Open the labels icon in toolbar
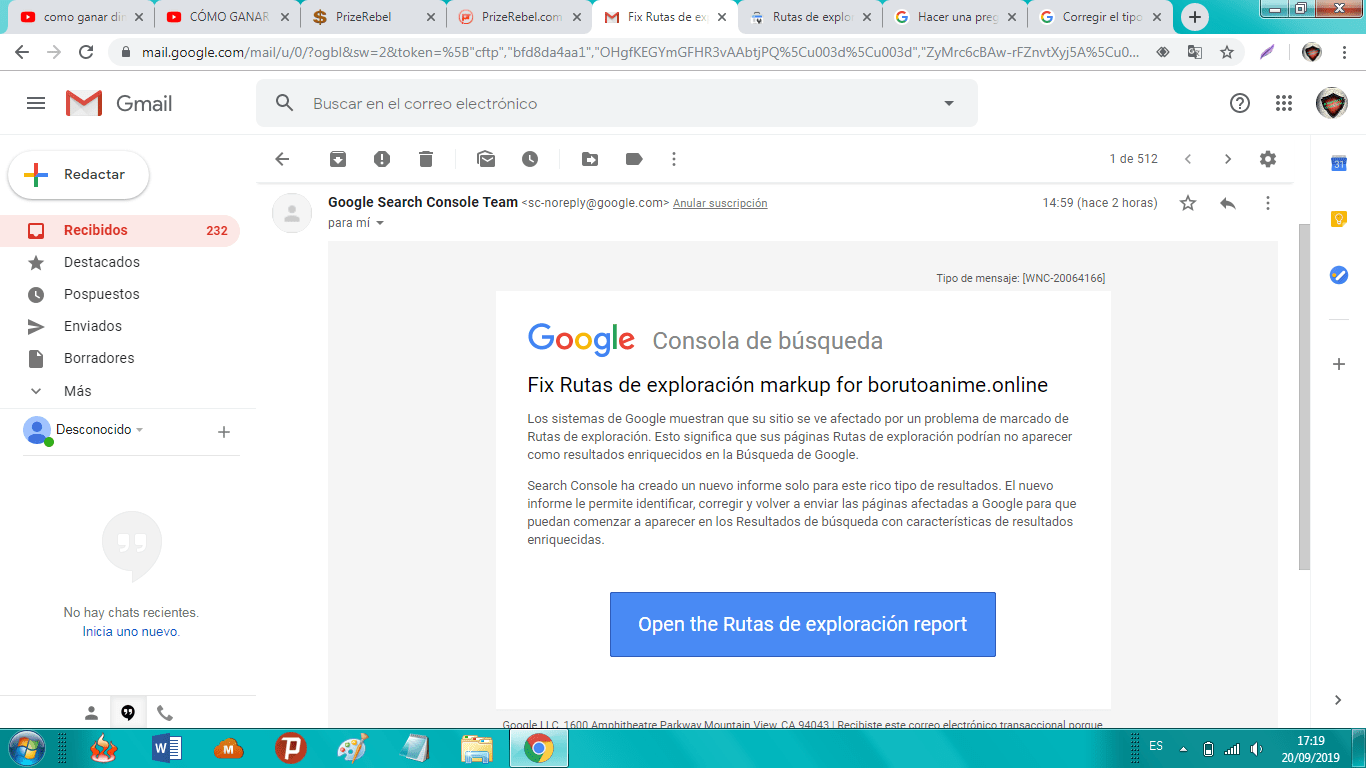This screenshot has height=768, width=1366. click(634, 159)
